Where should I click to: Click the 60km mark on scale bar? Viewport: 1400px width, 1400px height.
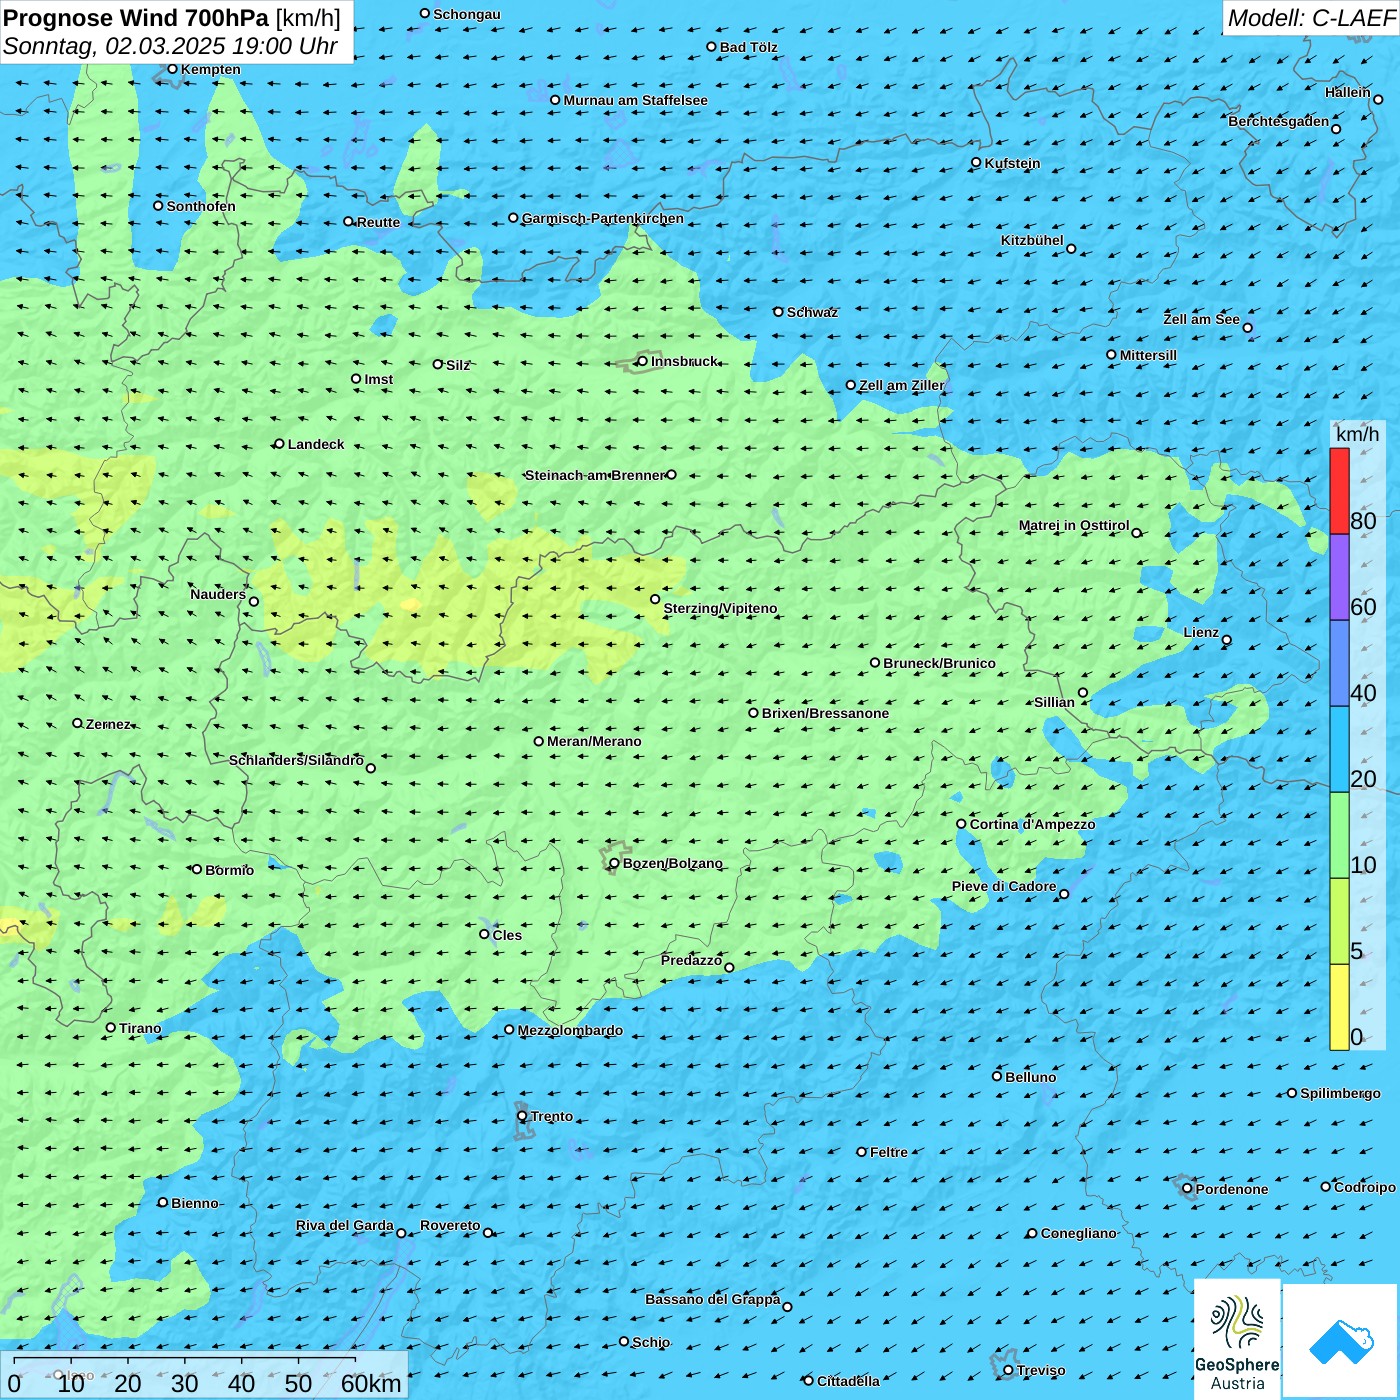tap(370, 1383)
